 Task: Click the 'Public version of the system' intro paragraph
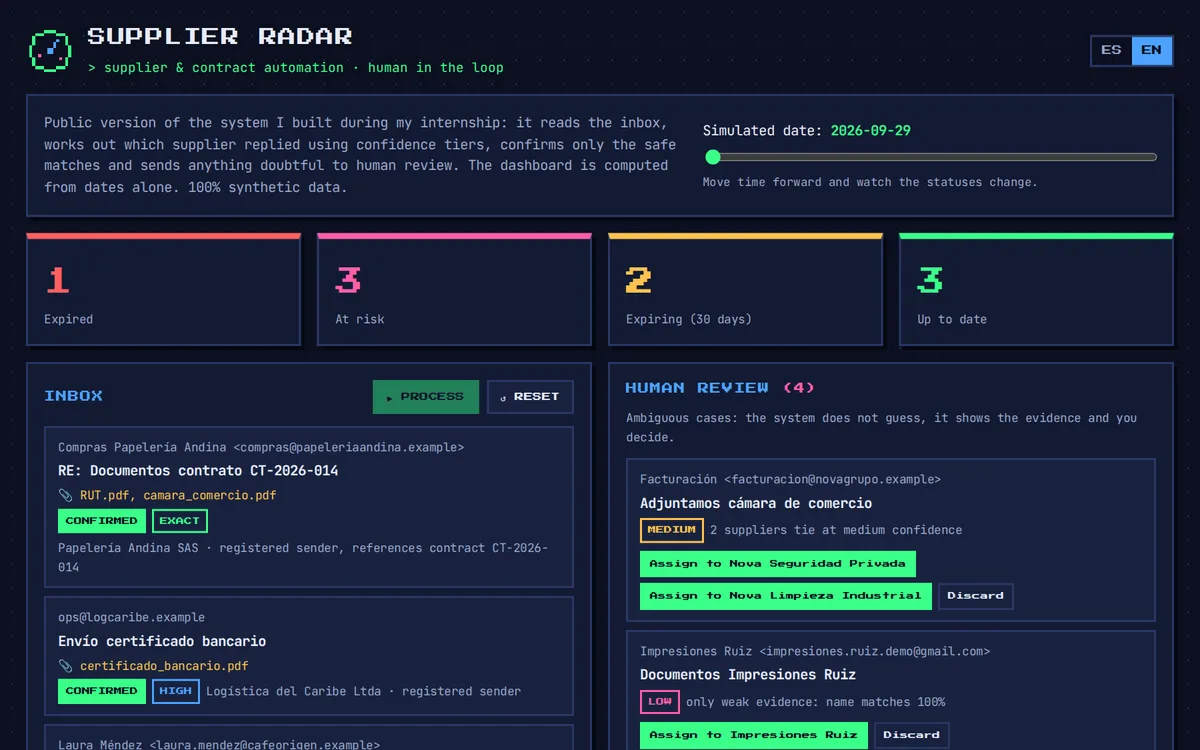[x=360, y=155]
